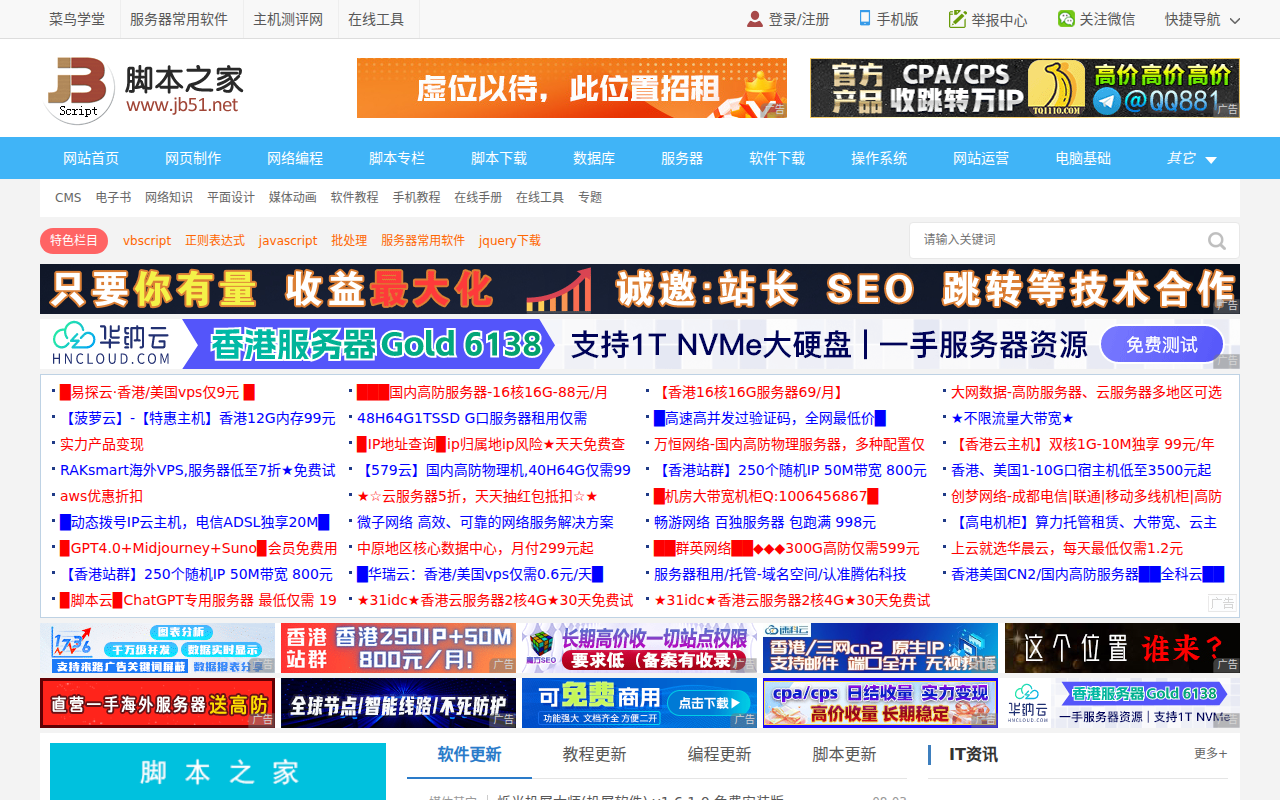This screenshot has width=1280, height=800.
Task: Click the CMS sub-navigation link
Action: (x=68, y=198)
